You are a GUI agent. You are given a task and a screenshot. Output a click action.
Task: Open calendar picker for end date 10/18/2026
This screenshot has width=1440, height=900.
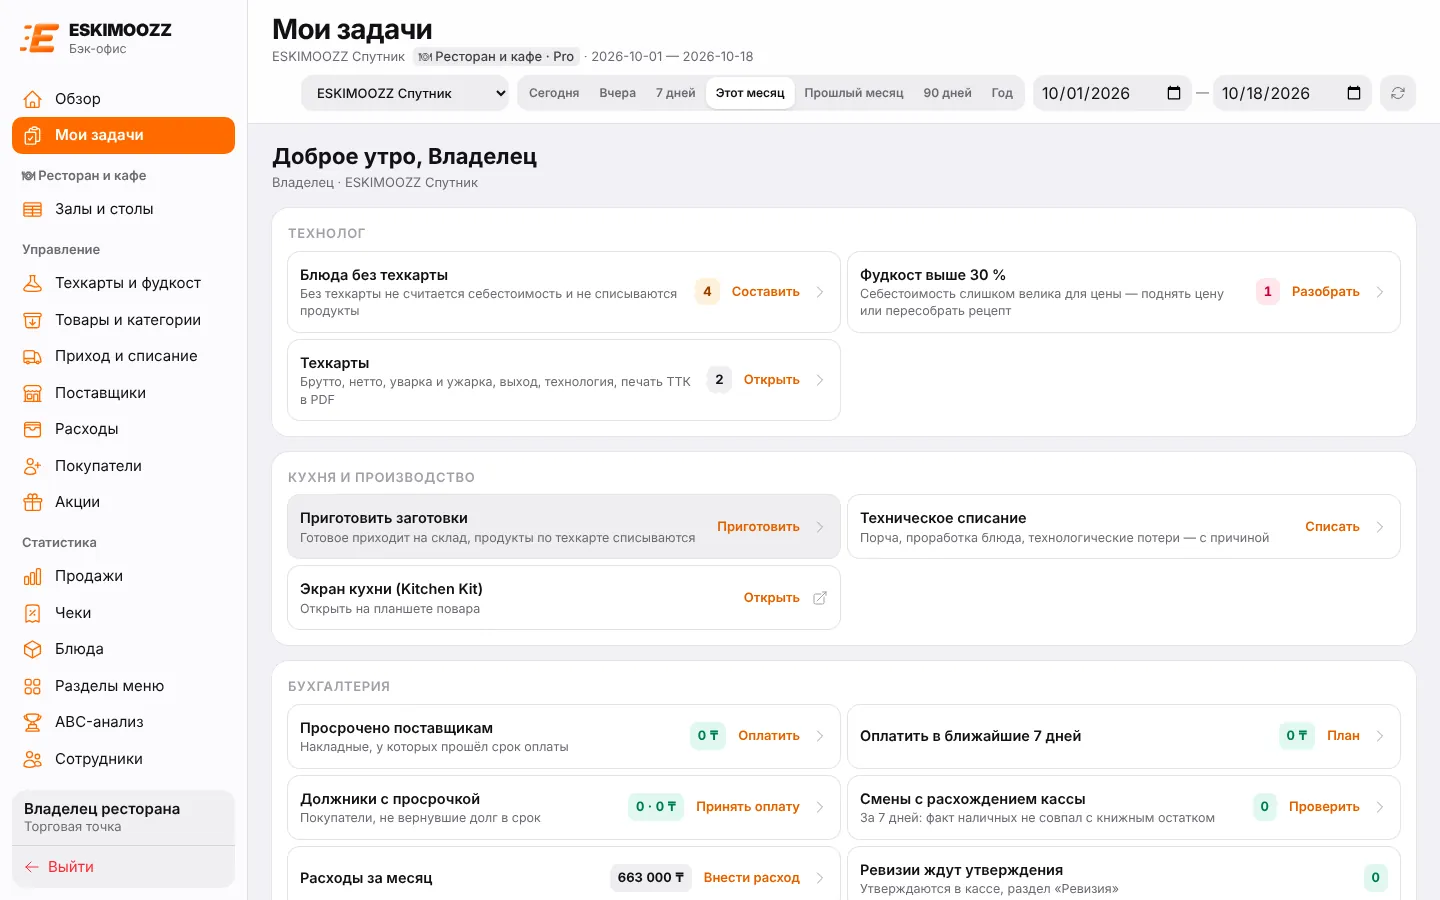pos(1354,93)
